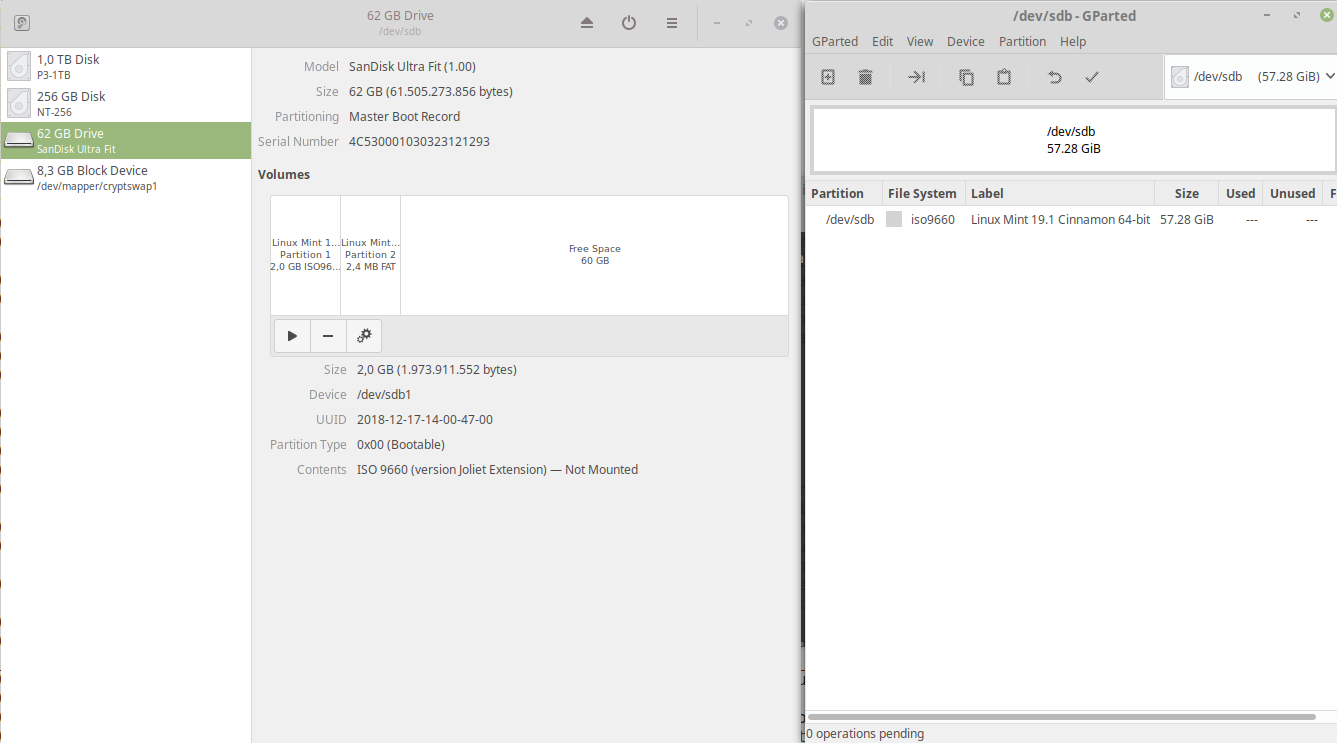Click the Device value /dev/sdb1
Screen dimensions: 1337x743
[x=384, y=394]
